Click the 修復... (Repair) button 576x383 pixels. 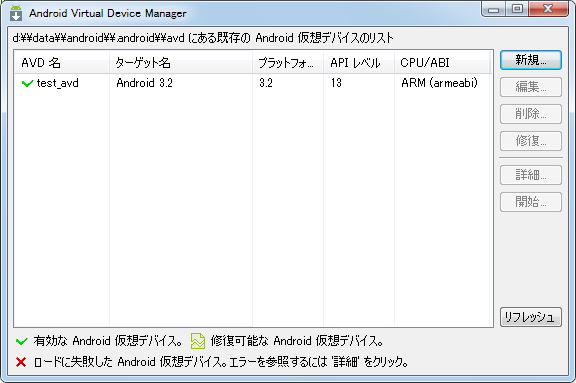(530, 141)
